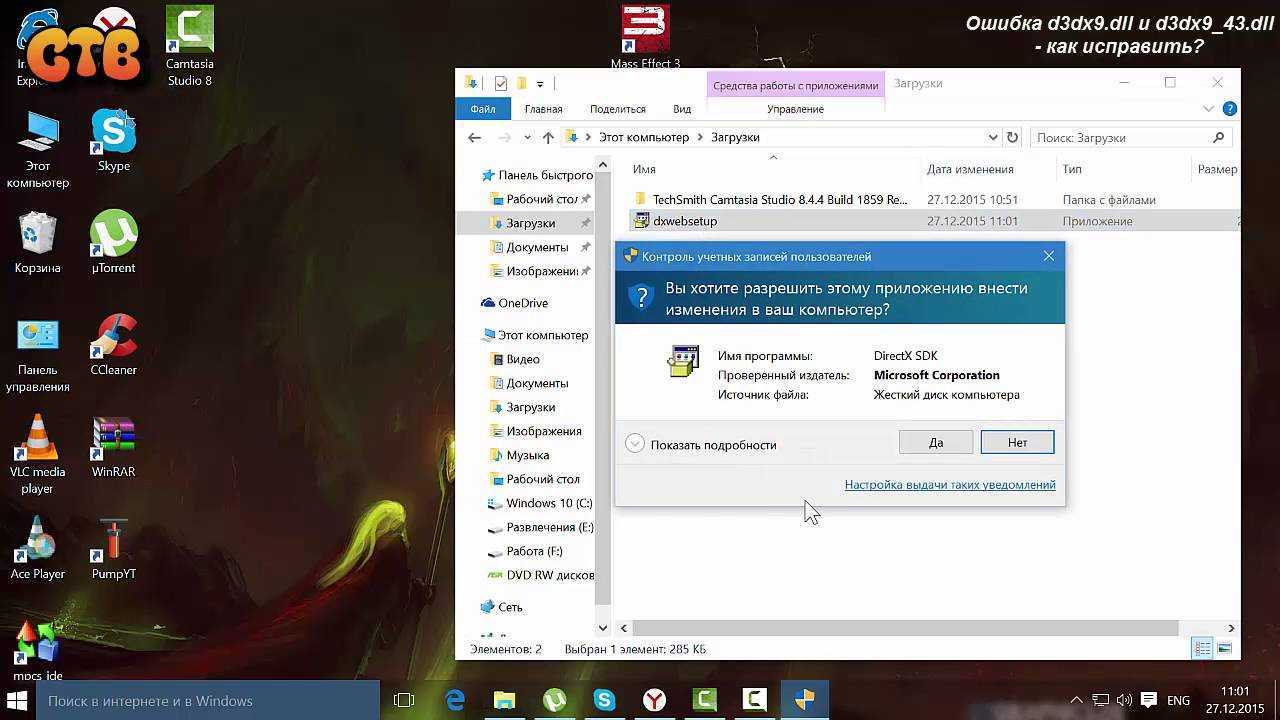The height and width of the screenshot is (720, 1280).
Task: Launch Microsoft Edge from the taskbar
Action: [x=455, y=701]
